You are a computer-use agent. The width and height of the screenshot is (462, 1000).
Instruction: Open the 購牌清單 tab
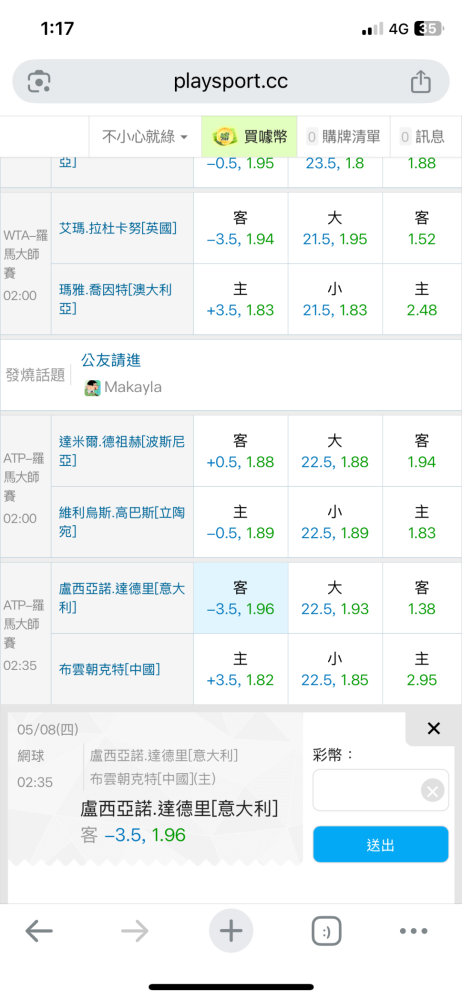[x=343, y=136]
